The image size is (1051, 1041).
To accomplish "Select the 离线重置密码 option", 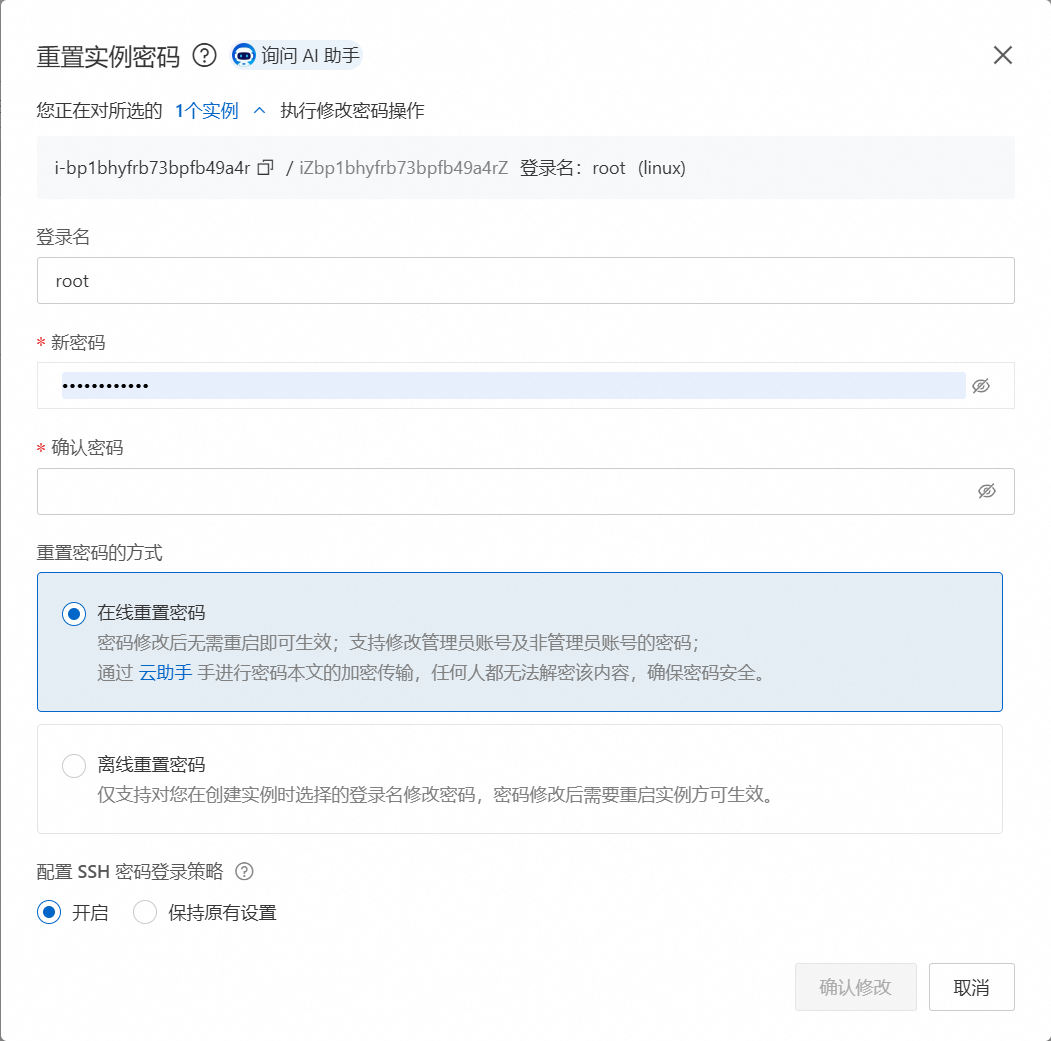I will (73, 765).
